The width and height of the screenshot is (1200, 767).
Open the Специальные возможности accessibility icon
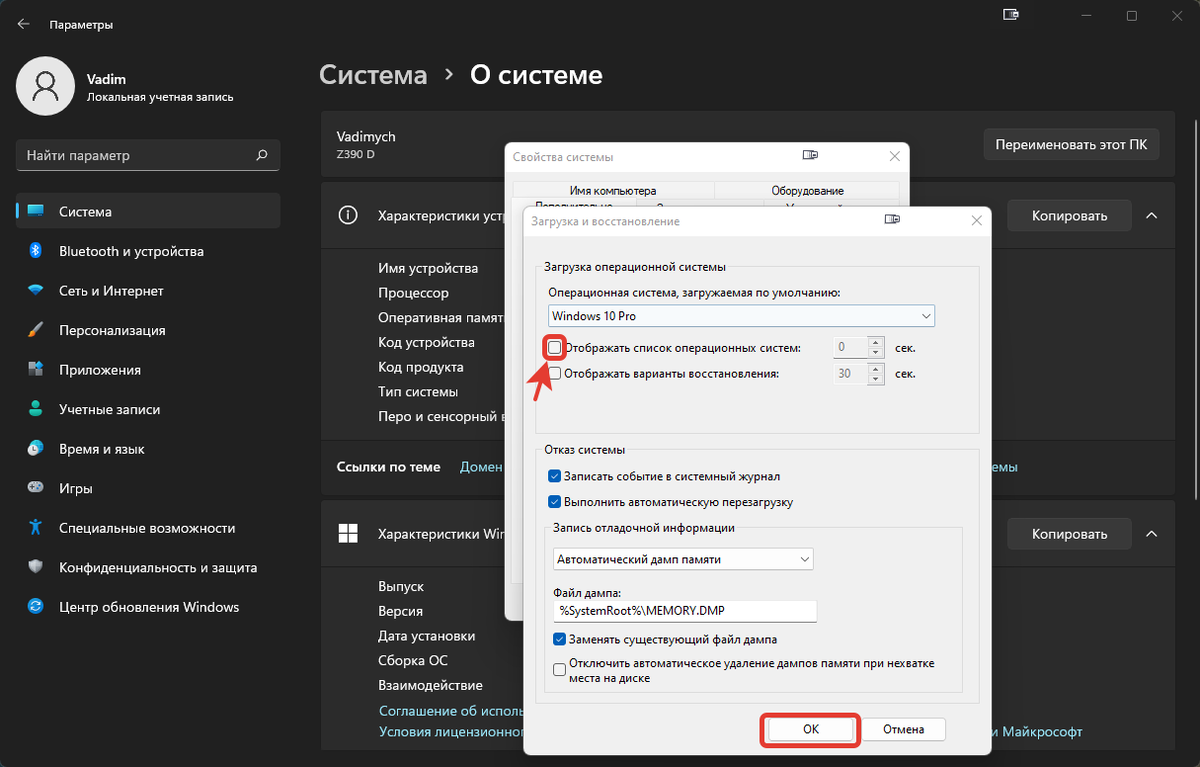(x=36, y=528)
